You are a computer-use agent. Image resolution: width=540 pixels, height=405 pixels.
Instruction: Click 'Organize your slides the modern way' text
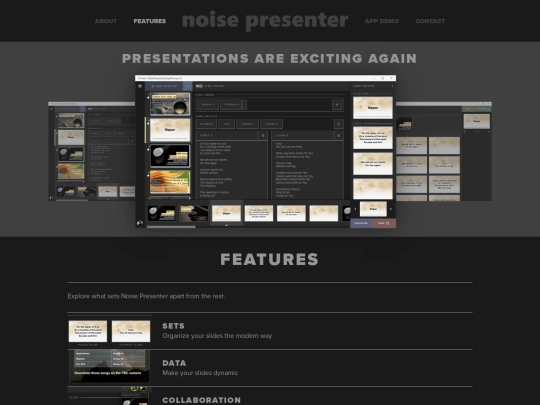[217, 336]
